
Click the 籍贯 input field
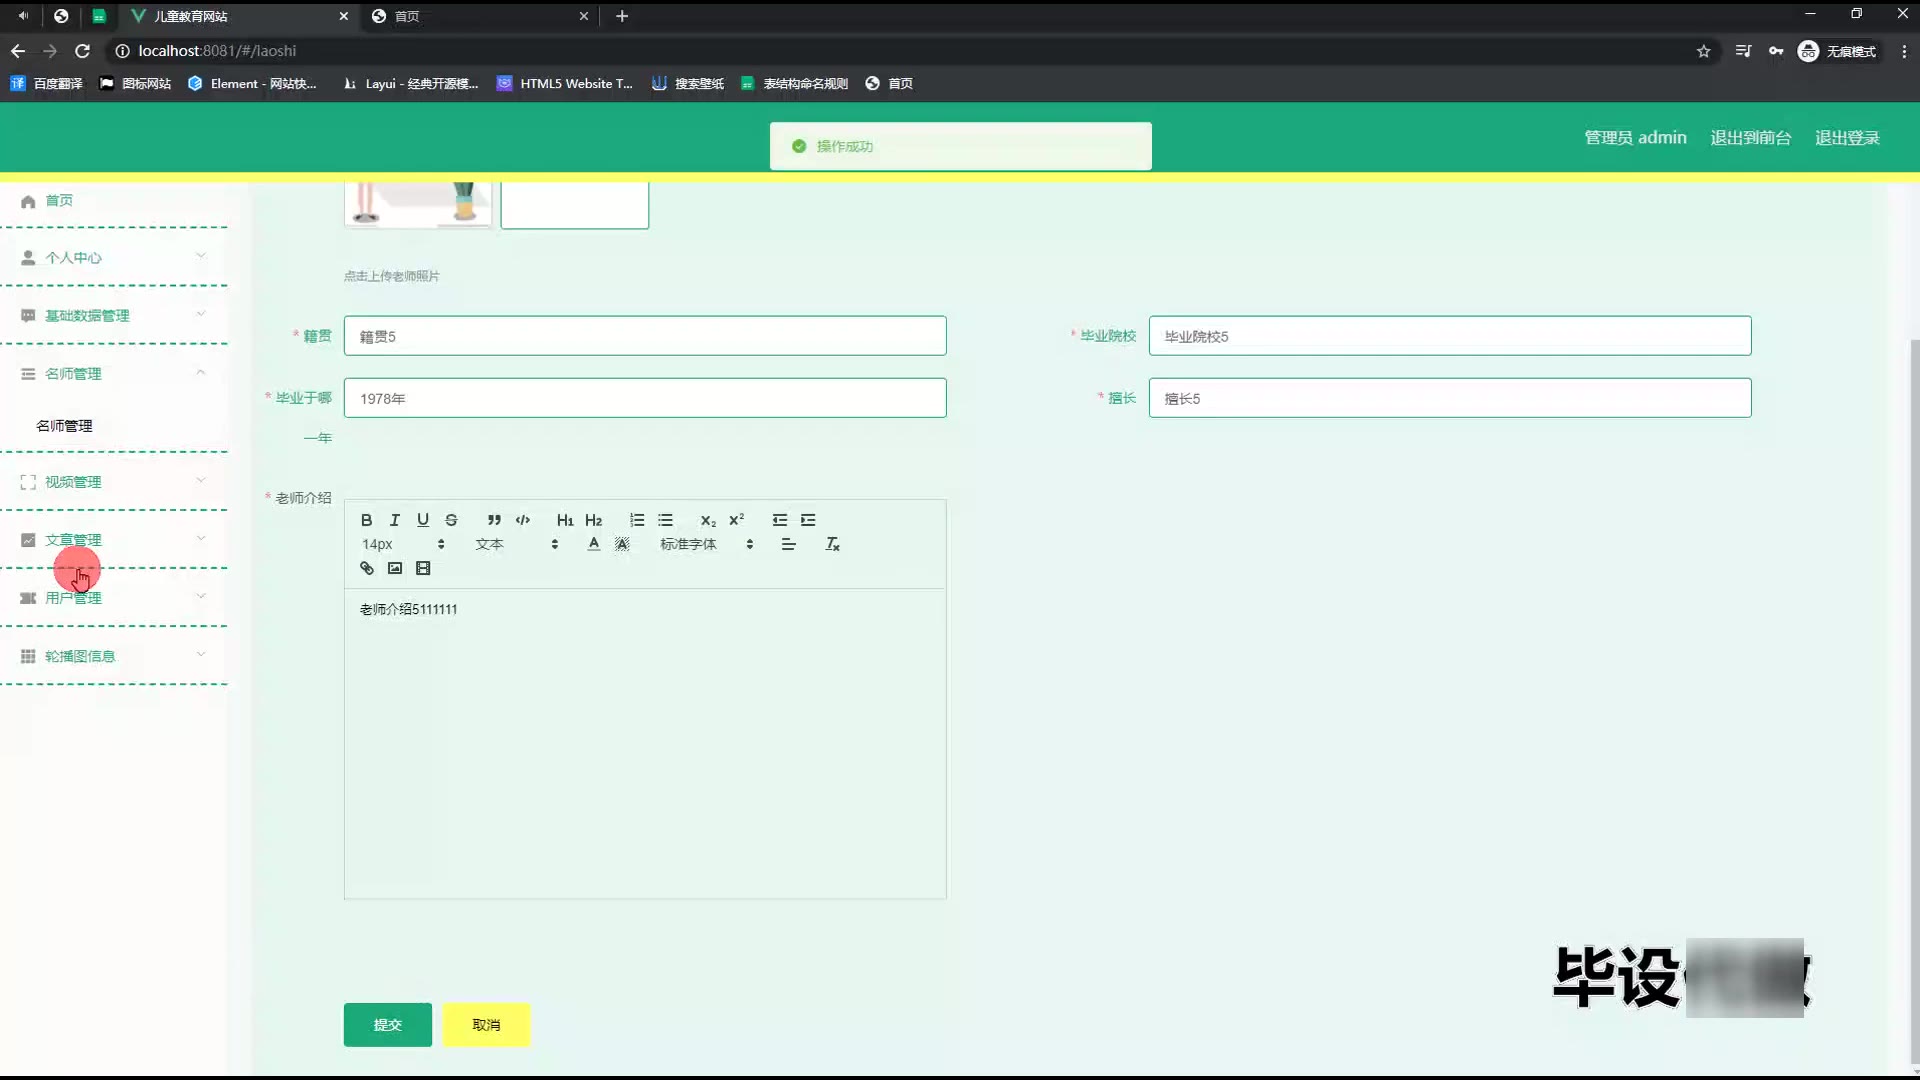pos(645,336)
